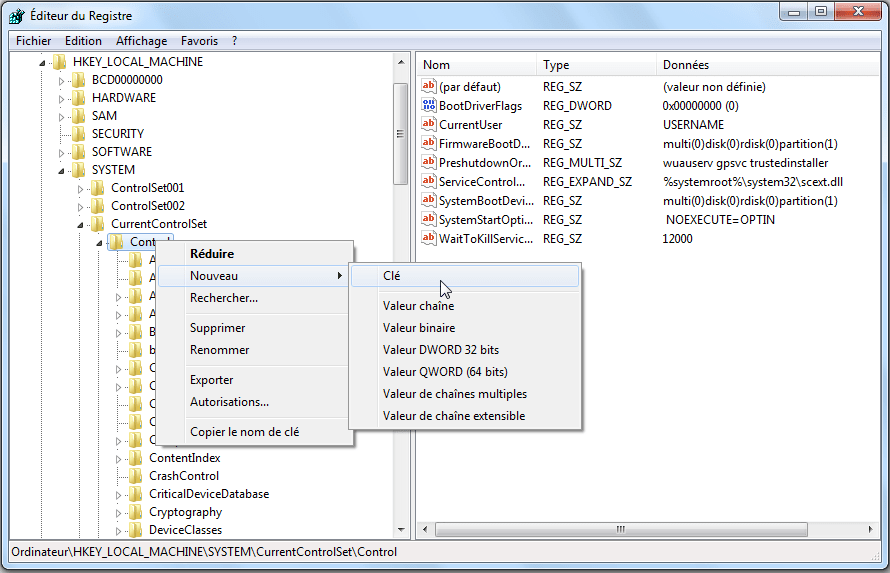The width and height of the screenshot is (890, 573).
Task: Expand the DeviceClasses key
Action: [x=118, y=531]
